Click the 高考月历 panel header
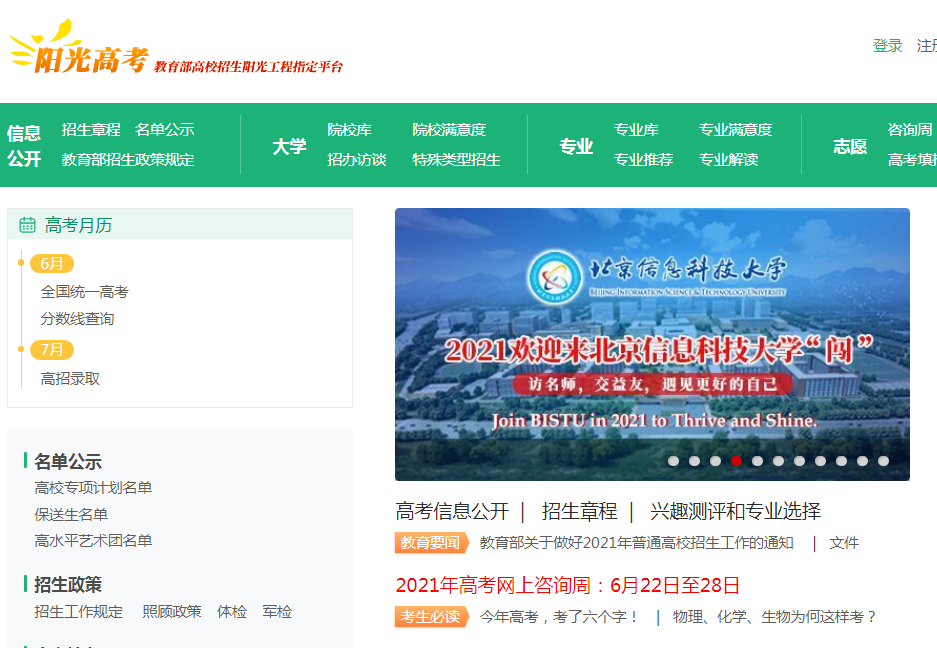 point(180,224)
